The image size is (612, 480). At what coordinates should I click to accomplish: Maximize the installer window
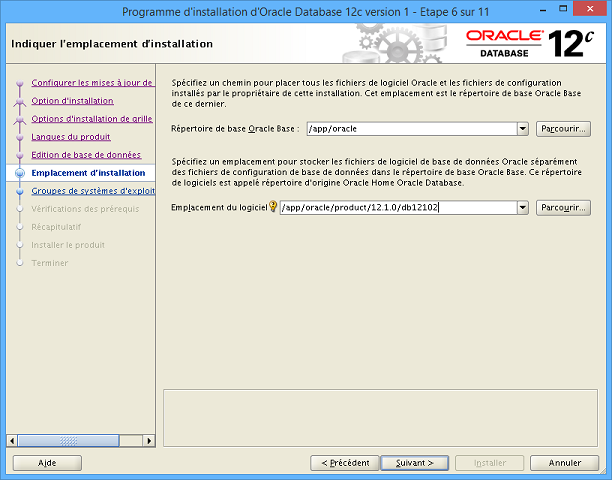(563, 9)
